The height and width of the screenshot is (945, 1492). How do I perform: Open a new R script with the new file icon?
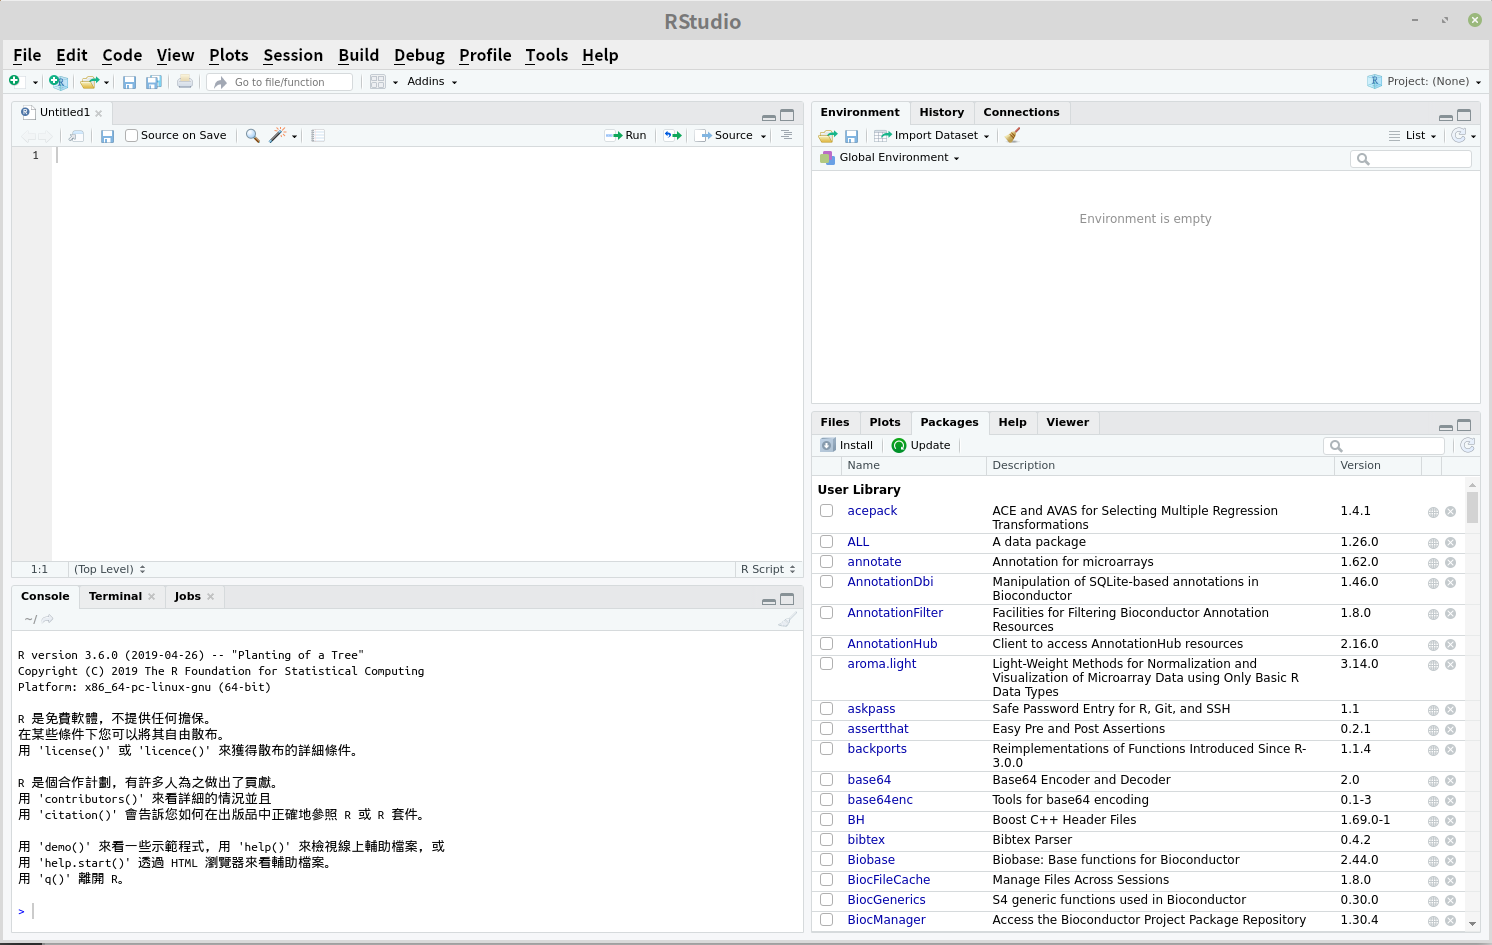click(x=14, y=81)
